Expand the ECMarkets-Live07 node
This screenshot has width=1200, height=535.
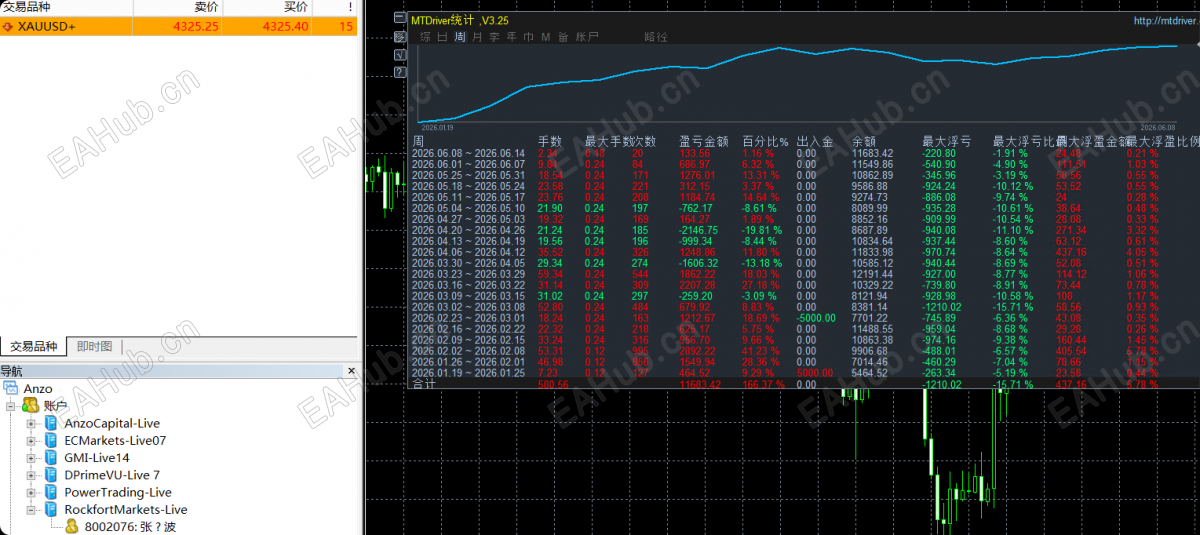31,440
